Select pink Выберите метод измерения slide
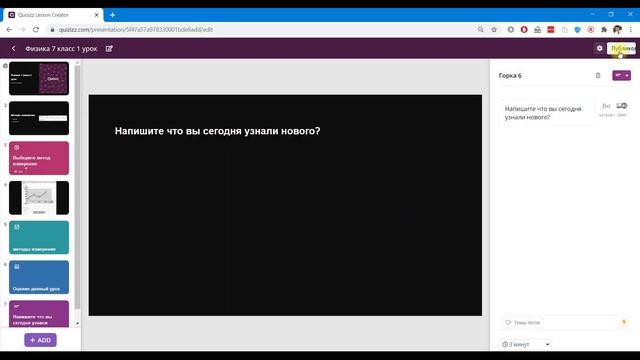The width and height of the screenshot is (640, 360). click(39, 158)
